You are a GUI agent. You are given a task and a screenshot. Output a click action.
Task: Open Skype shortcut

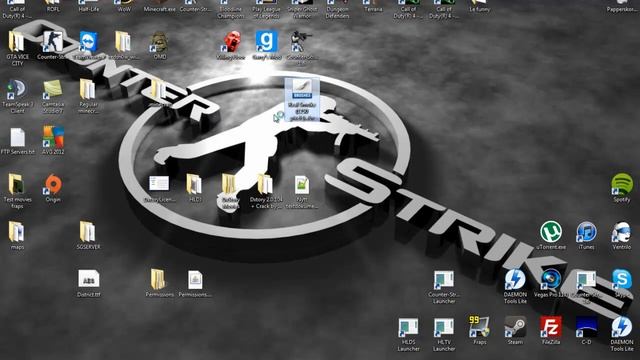tap(622, 279)
